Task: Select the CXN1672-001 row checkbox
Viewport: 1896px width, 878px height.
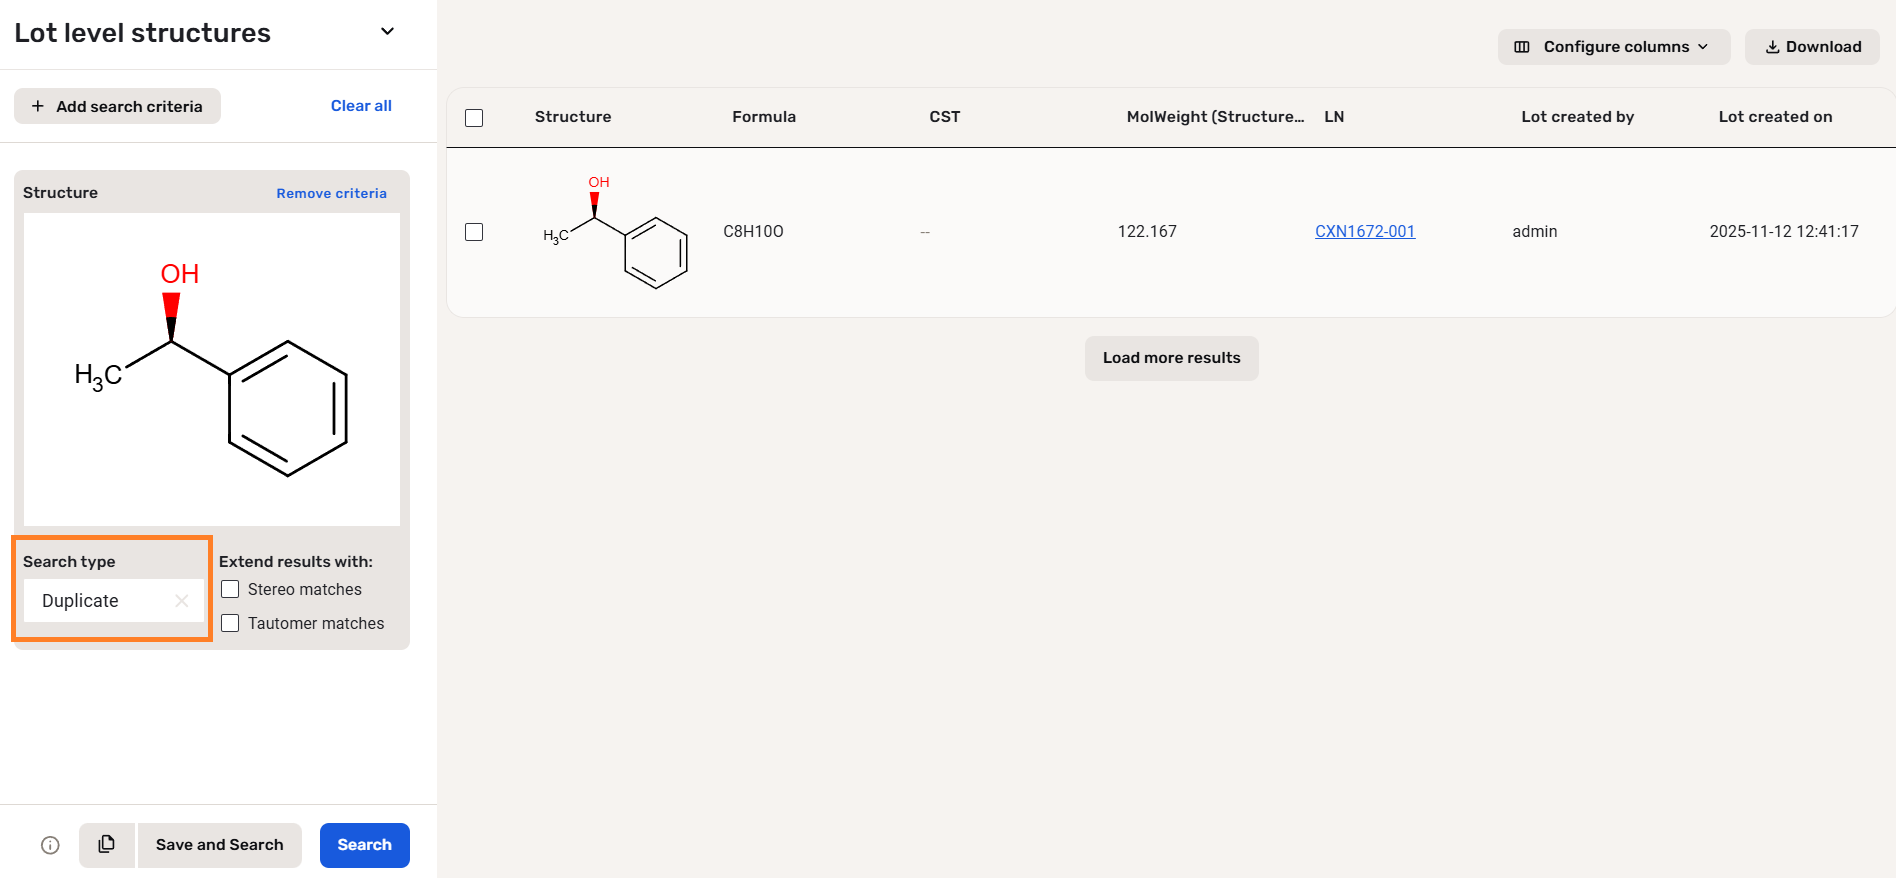Action: click(x=474, y=232)
